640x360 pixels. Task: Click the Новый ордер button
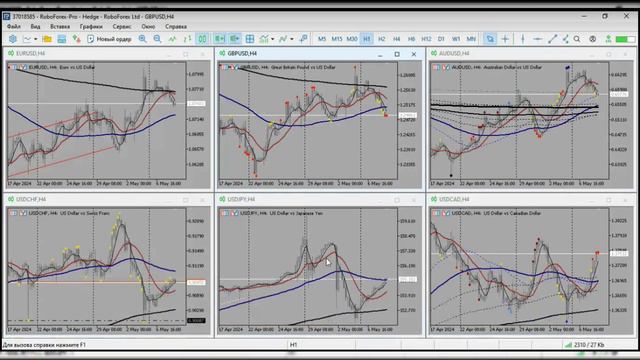coord(109,39)
